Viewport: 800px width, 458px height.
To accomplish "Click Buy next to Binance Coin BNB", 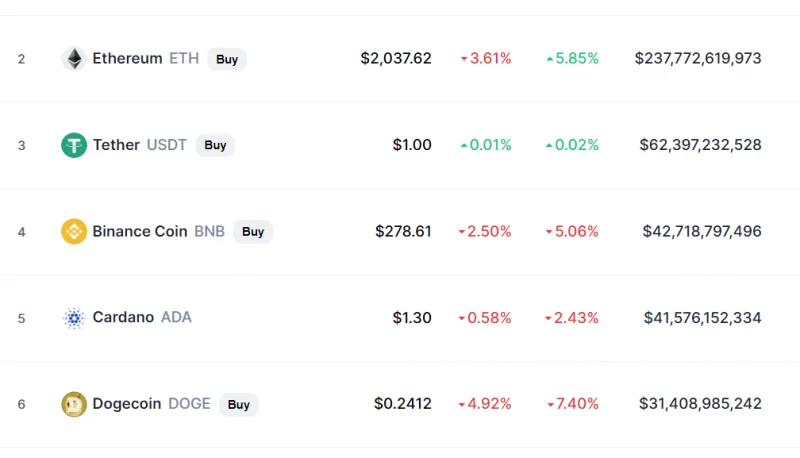I will (x=253, y=232).
